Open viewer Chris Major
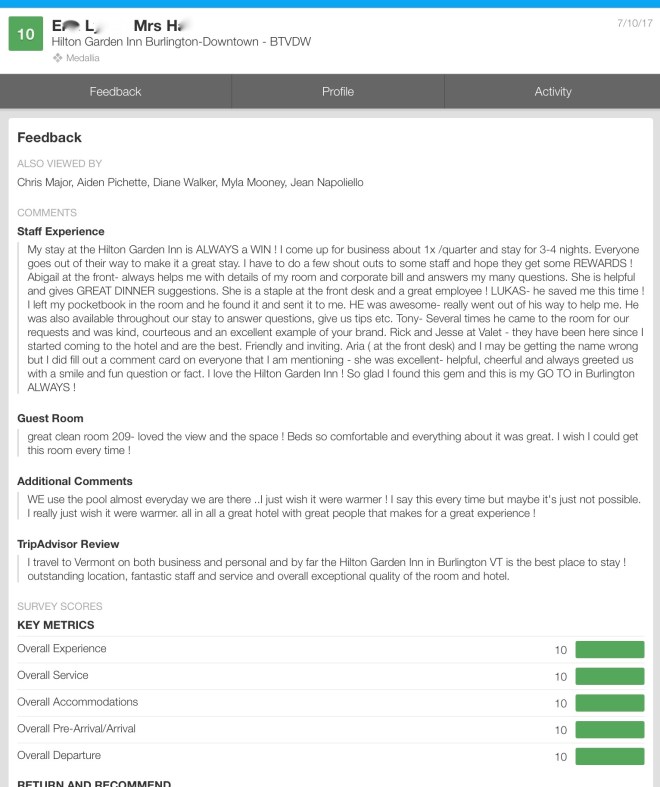 coord(46,183)
